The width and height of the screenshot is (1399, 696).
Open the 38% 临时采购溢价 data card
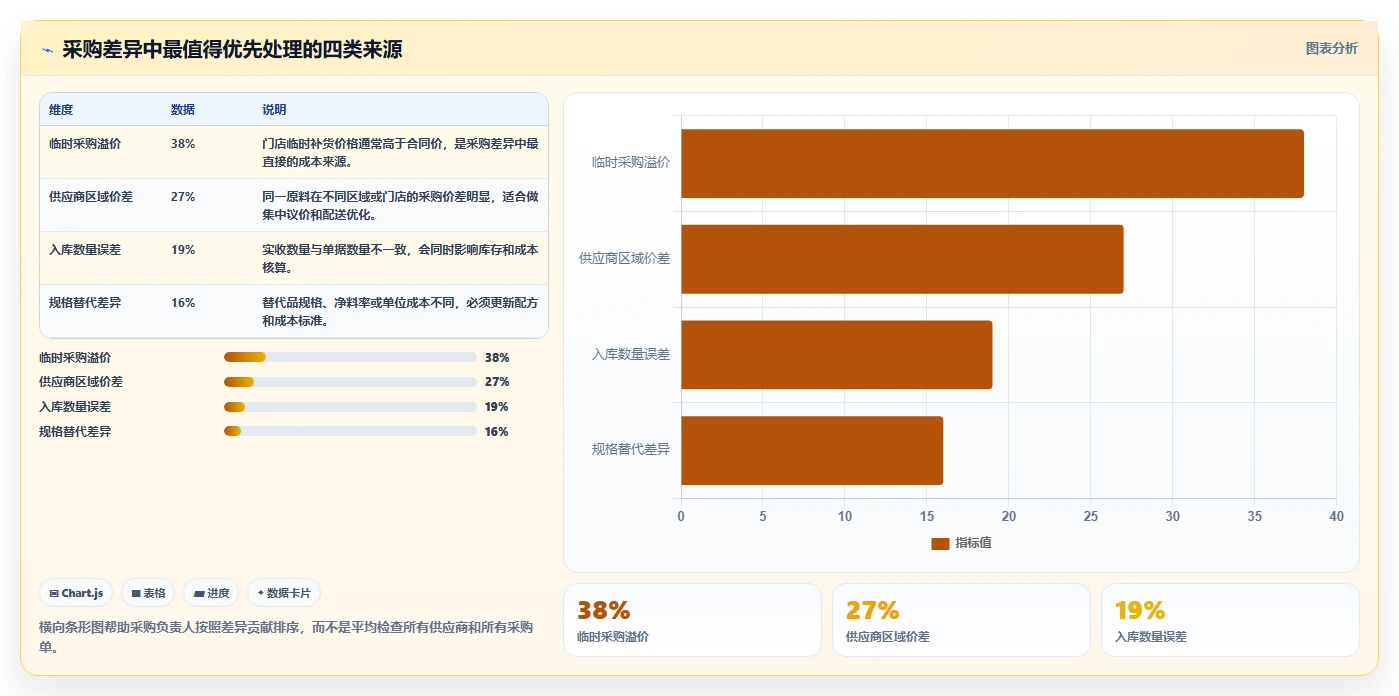[692, 620]
